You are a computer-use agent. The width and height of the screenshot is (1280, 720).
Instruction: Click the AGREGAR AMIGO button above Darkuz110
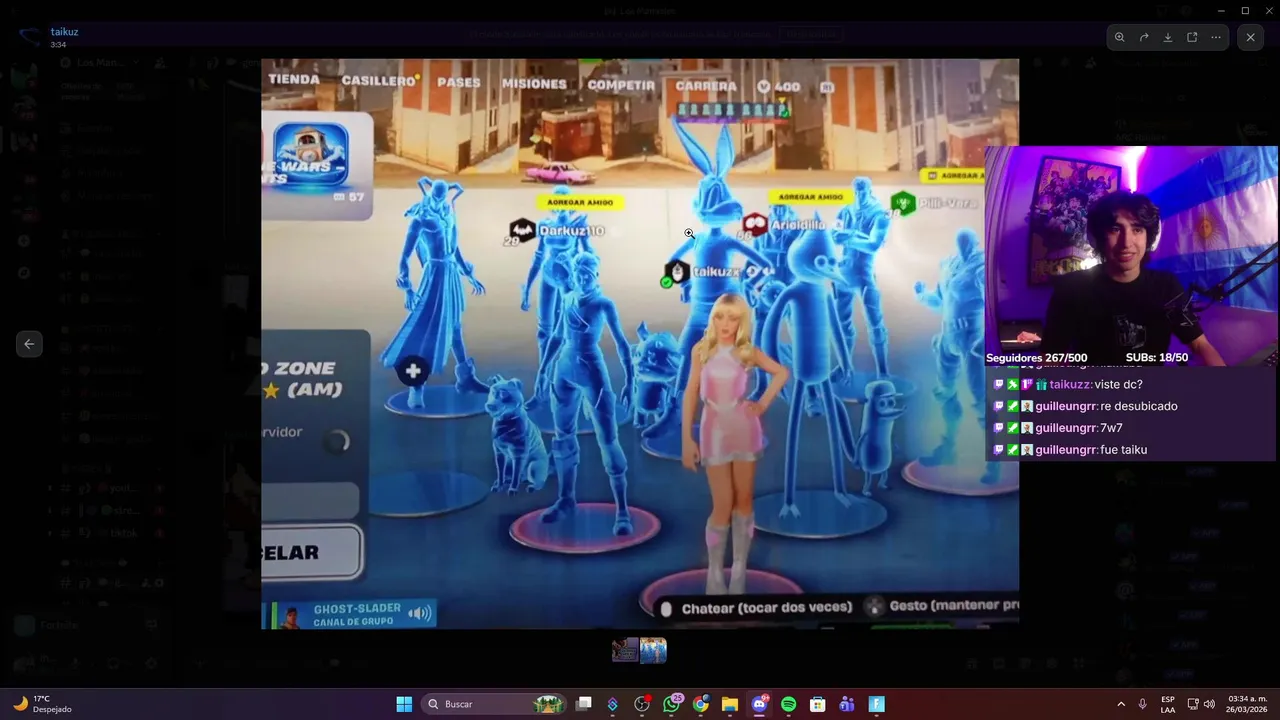pos(579,202)
